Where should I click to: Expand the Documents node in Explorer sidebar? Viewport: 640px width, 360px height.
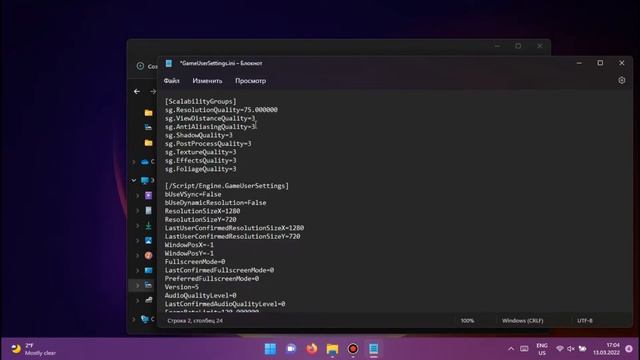click(x=138, y=211)
